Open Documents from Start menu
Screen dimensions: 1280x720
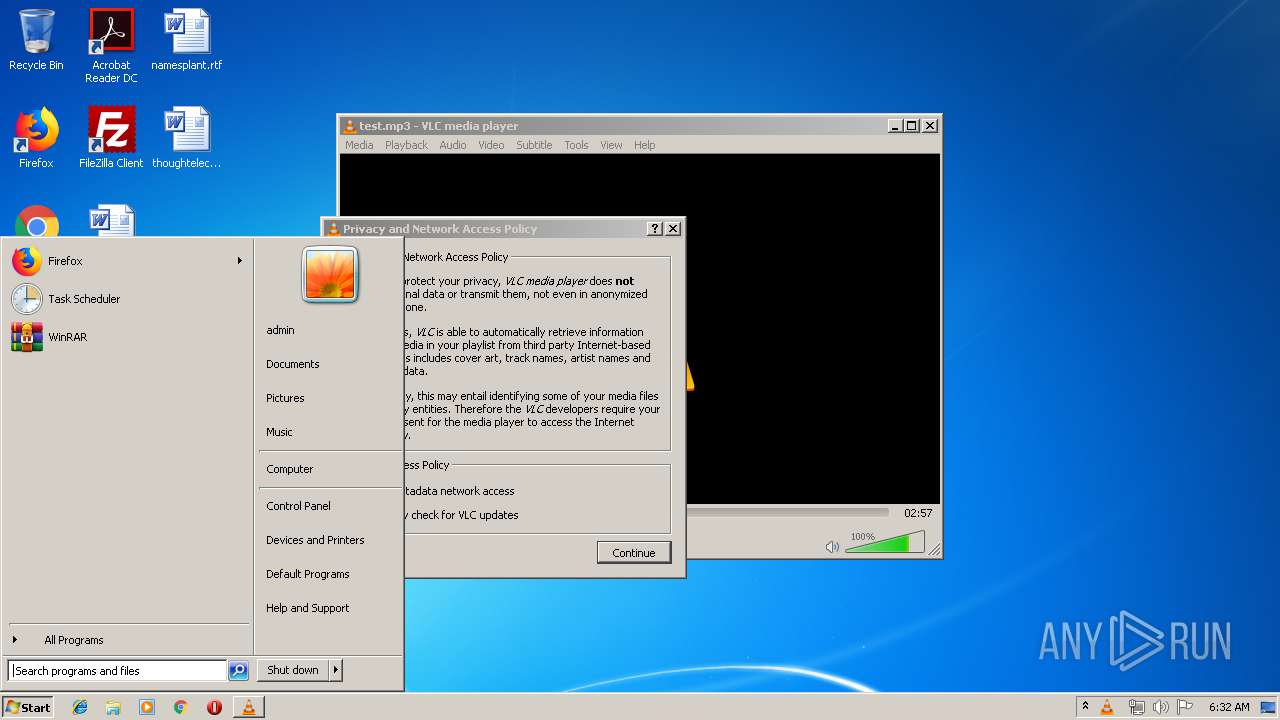293,364
